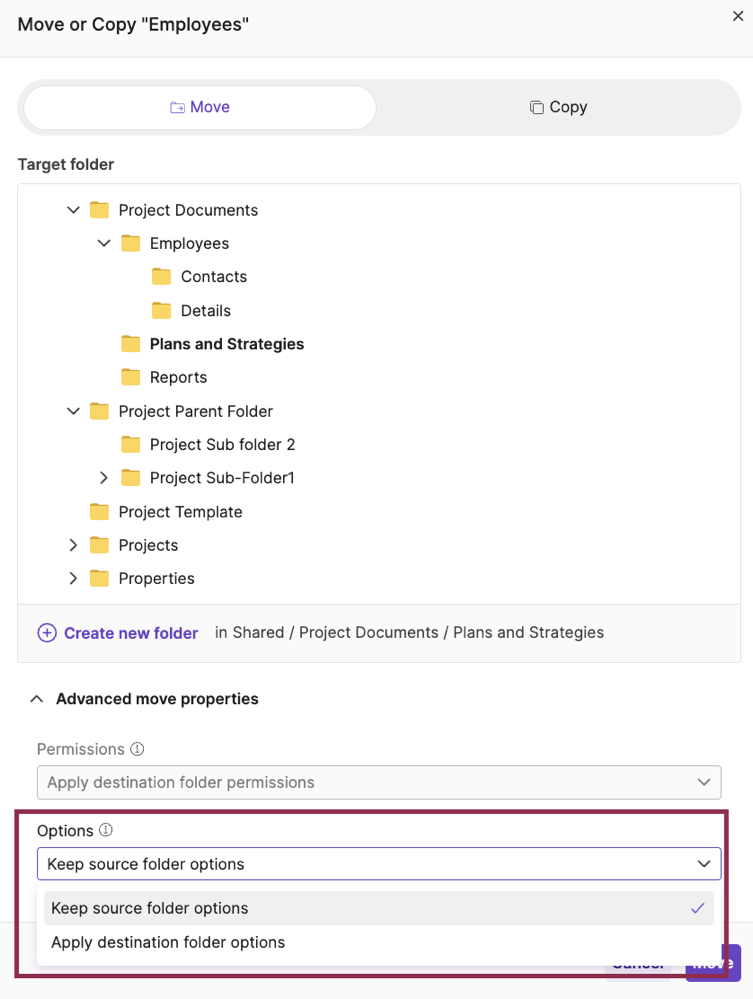Click the Project Template folder icon
Screen dimensions: 753x999
point(99,512)
